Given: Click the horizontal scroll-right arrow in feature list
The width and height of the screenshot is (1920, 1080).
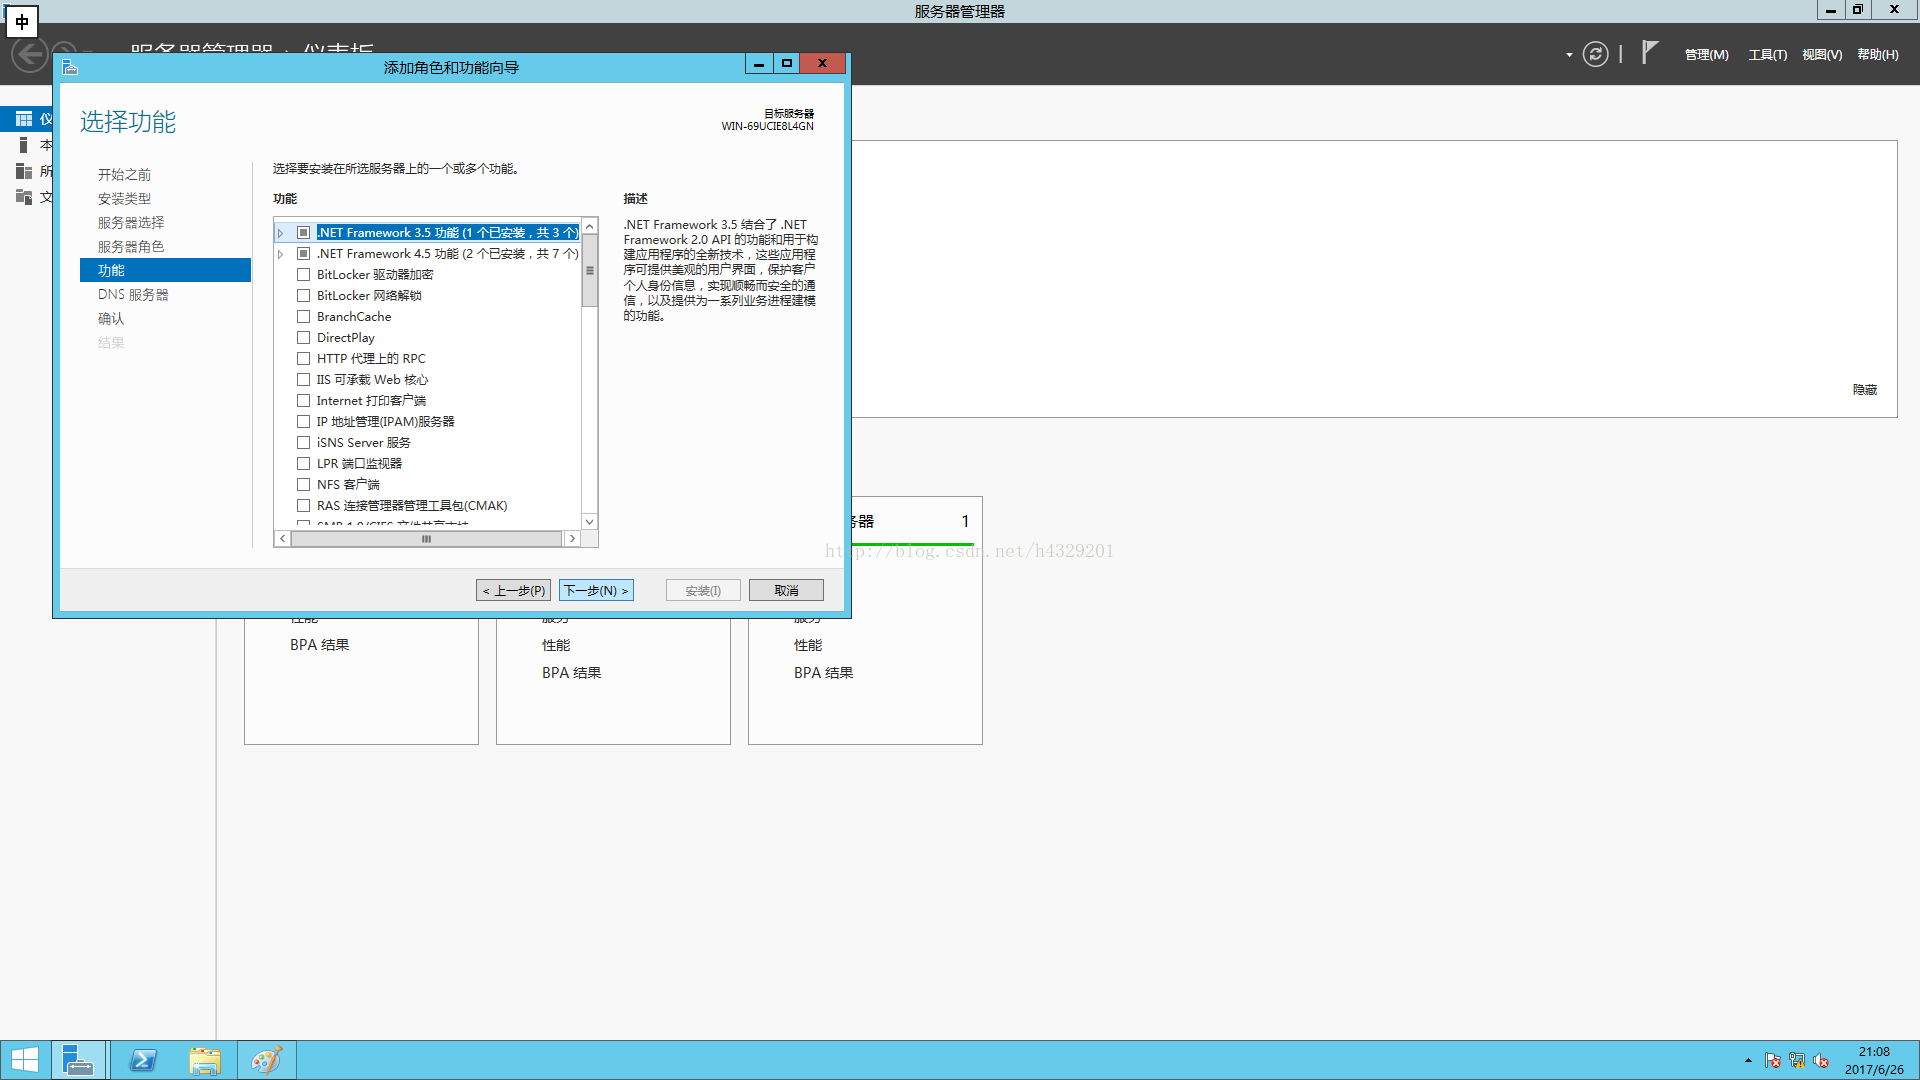Looking at the screenshot, I should [x=572, y=538].
